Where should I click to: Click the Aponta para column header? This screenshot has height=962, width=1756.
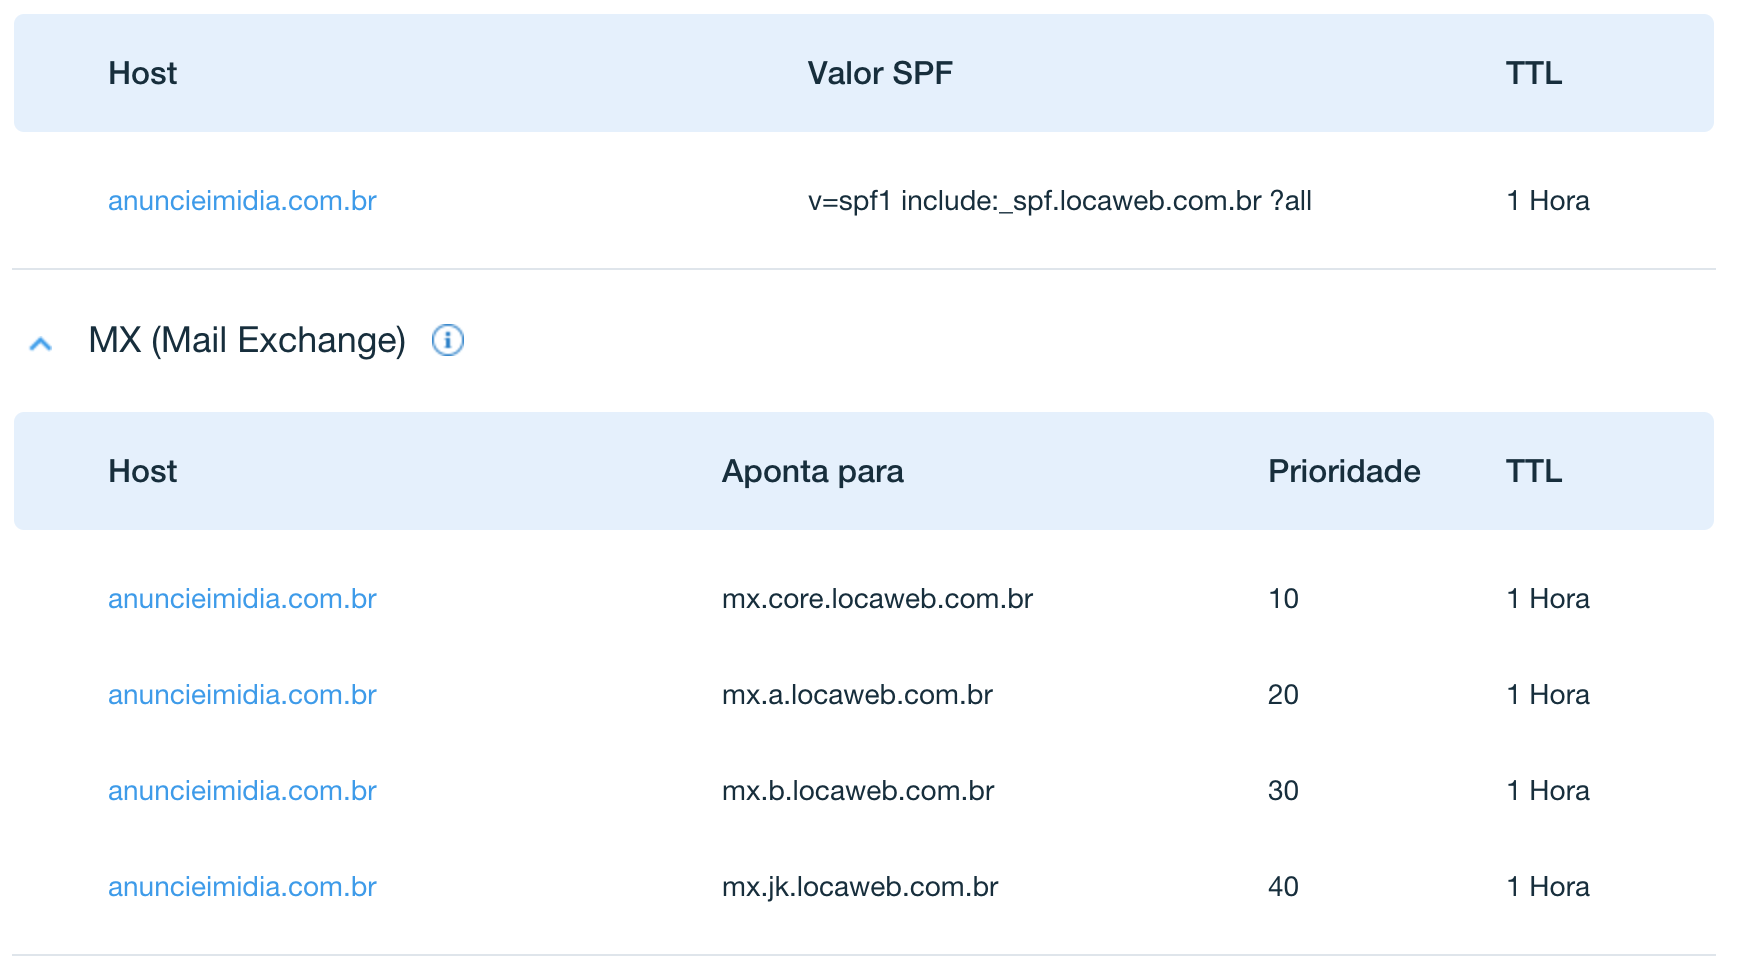pos(813,471)
